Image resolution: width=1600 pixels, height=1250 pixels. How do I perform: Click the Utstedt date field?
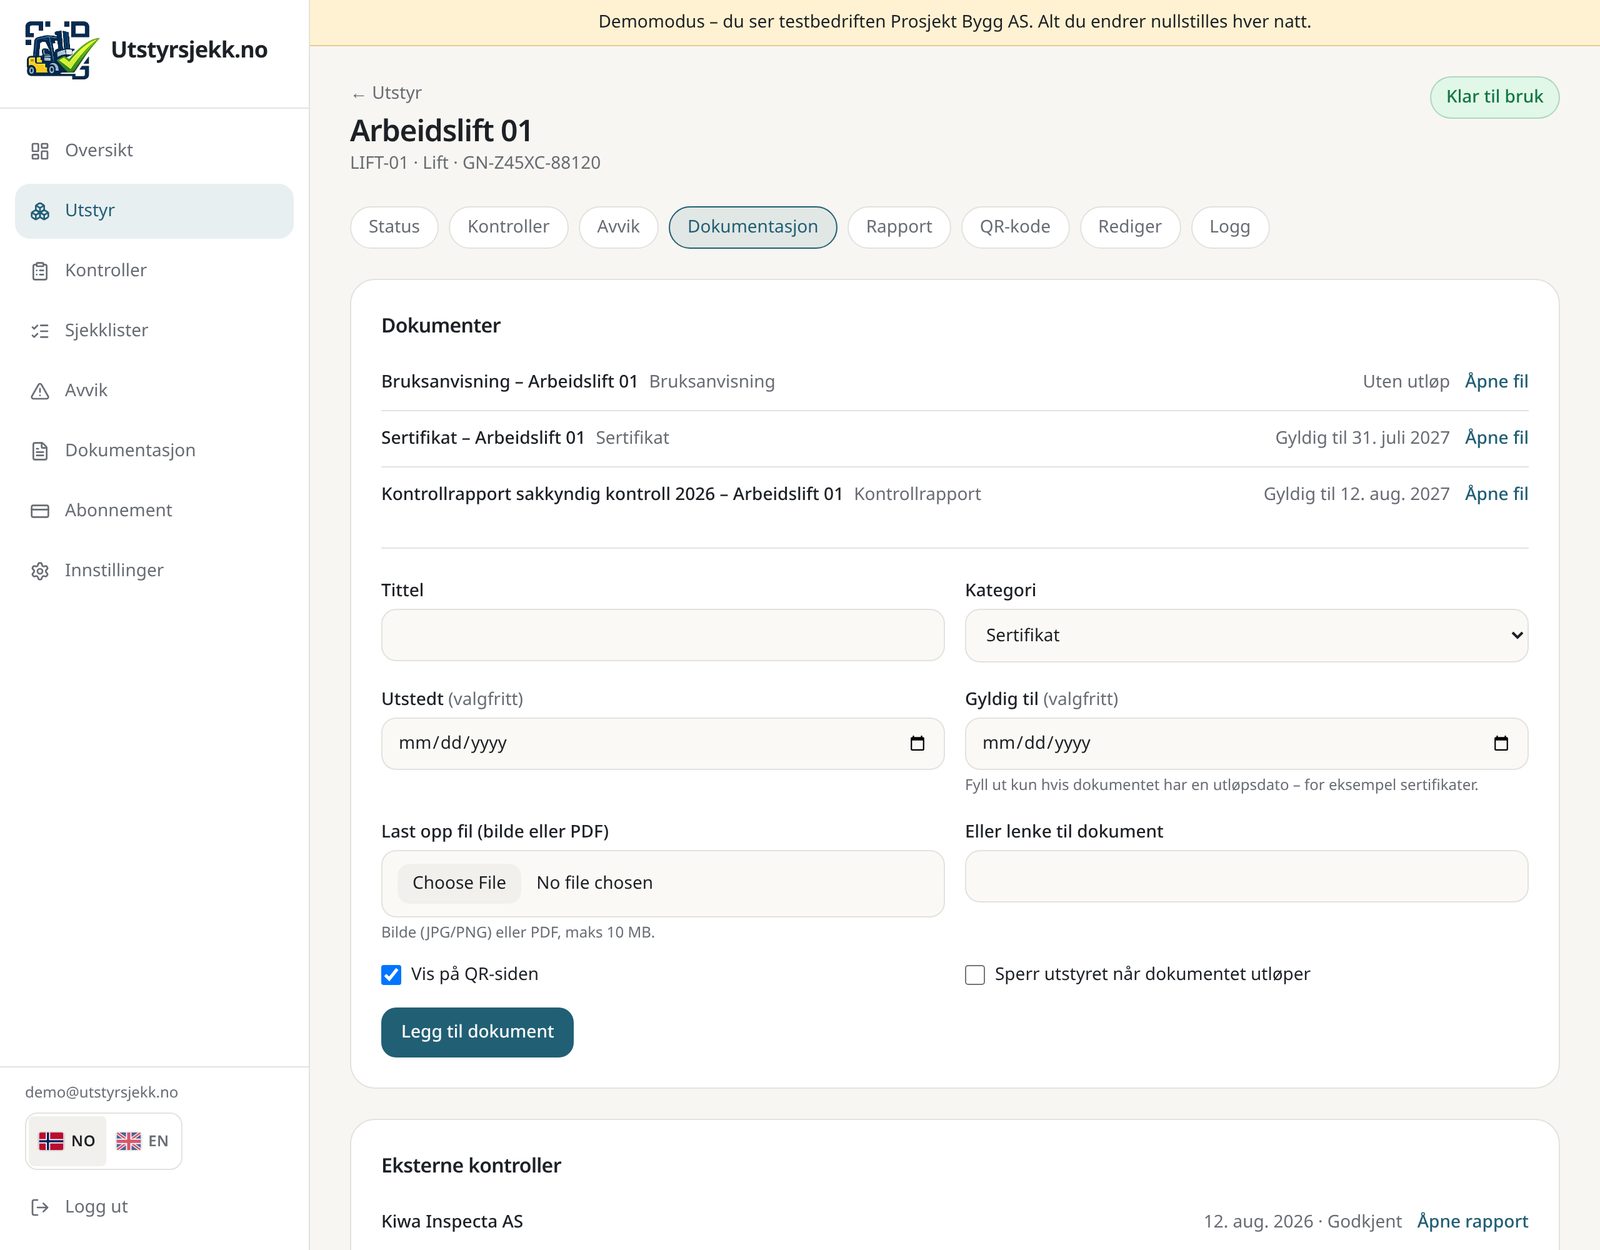[662, 743]
